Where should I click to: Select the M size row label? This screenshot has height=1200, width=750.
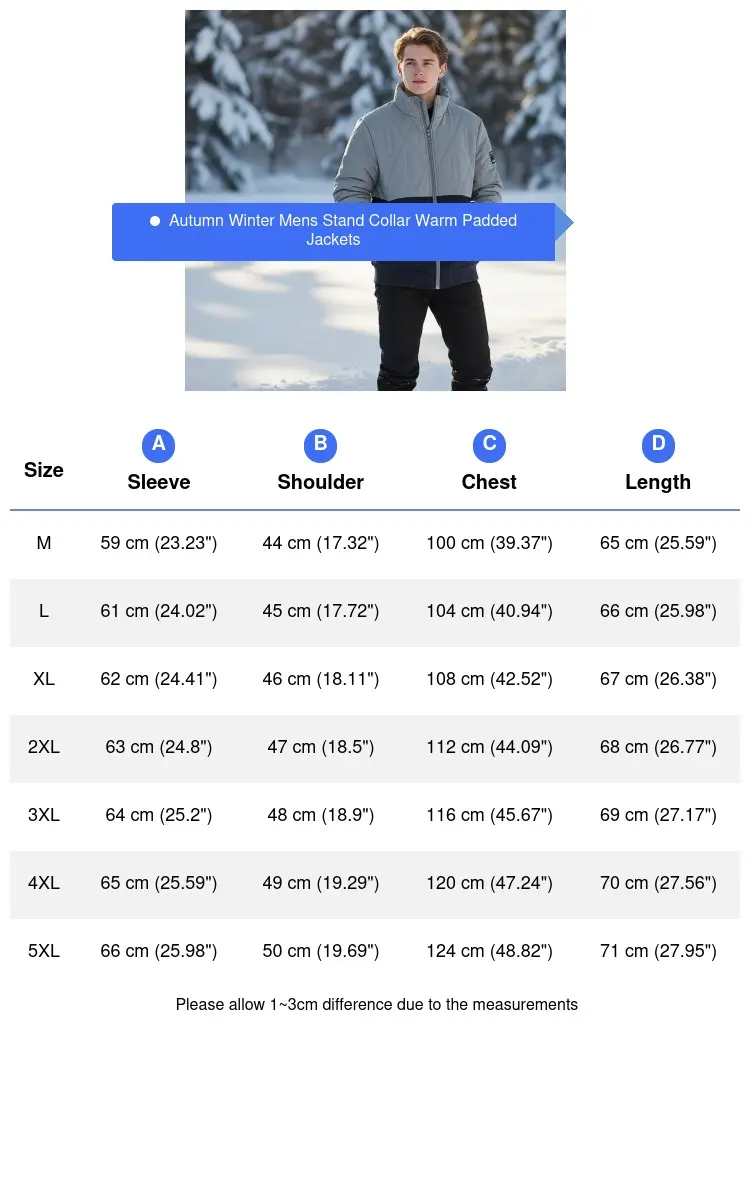[x=44, y=543]
